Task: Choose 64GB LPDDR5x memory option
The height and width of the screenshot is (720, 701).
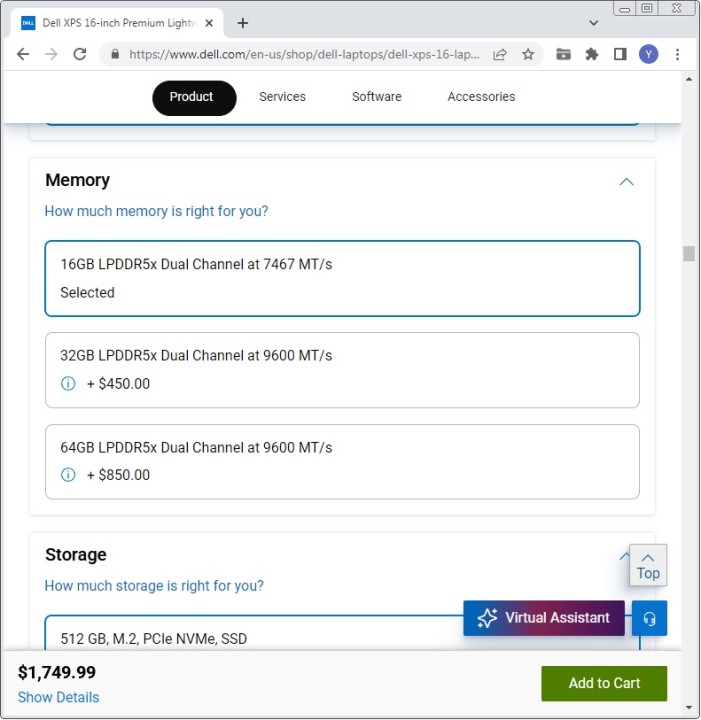Action: 342,461
